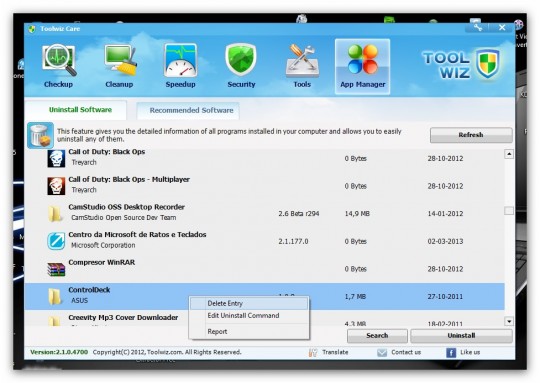Click the list scrollbar up arrow

pos(509,154)
